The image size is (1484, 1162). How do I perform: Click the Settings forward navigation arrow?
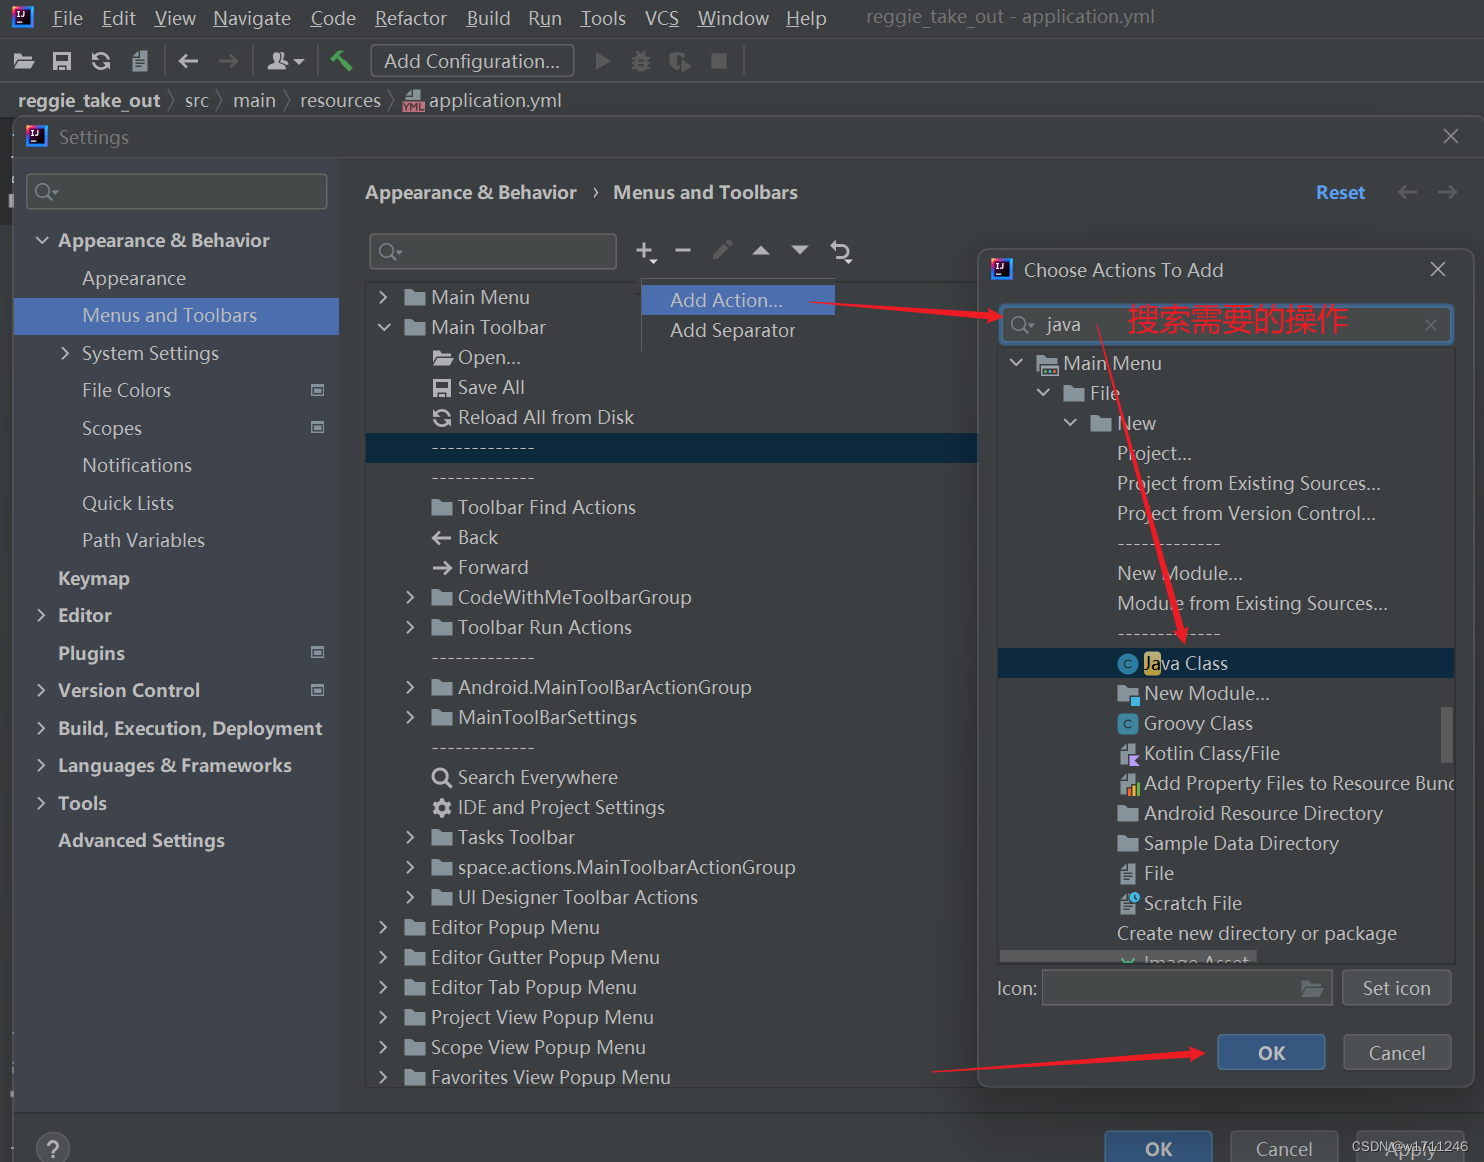pyautogui.click(x=1447, y=192)
